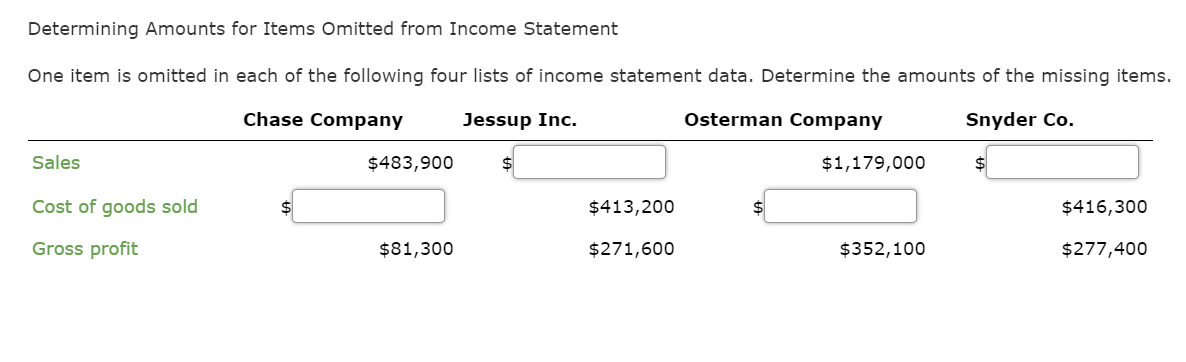This screenshot has height=362, width=1186.
Task: Click the $416,300 Snyder cost value
Action: (1104, 207)
